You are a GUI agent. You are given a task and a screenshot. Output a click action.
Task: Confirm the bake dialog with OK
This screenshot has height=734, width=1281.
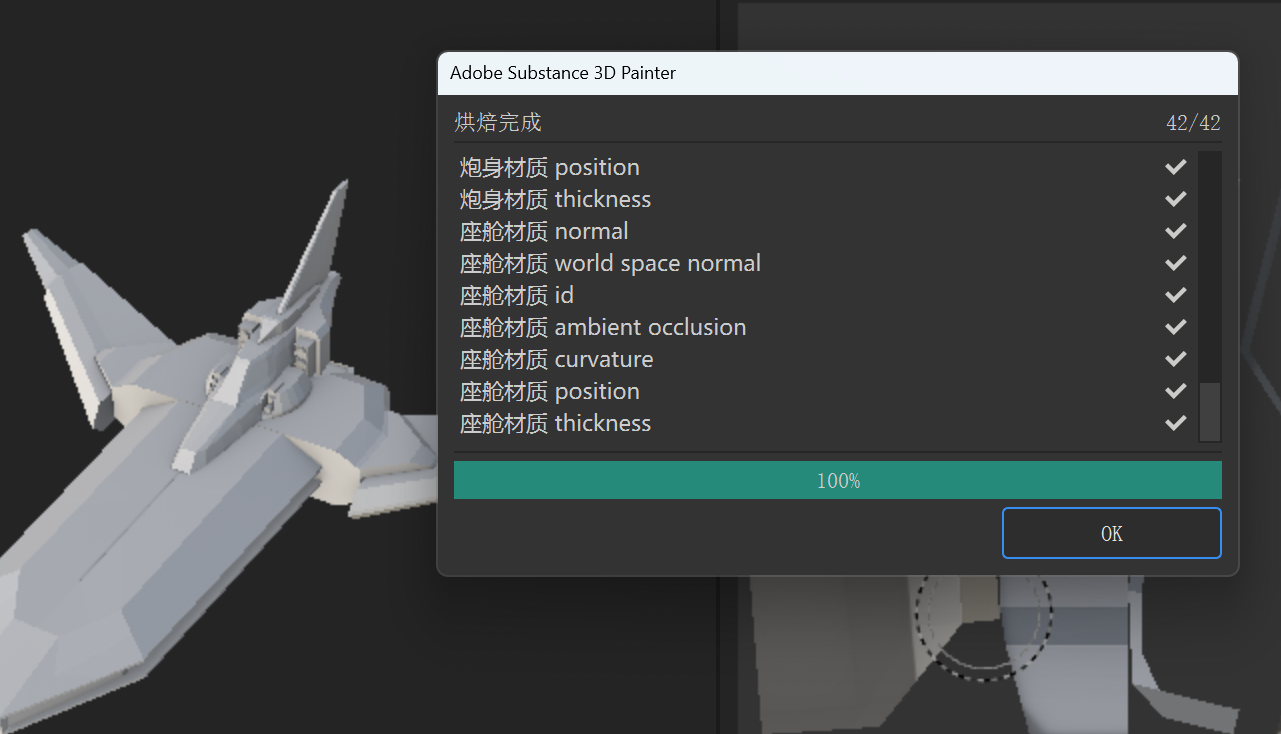(1111, 533)
